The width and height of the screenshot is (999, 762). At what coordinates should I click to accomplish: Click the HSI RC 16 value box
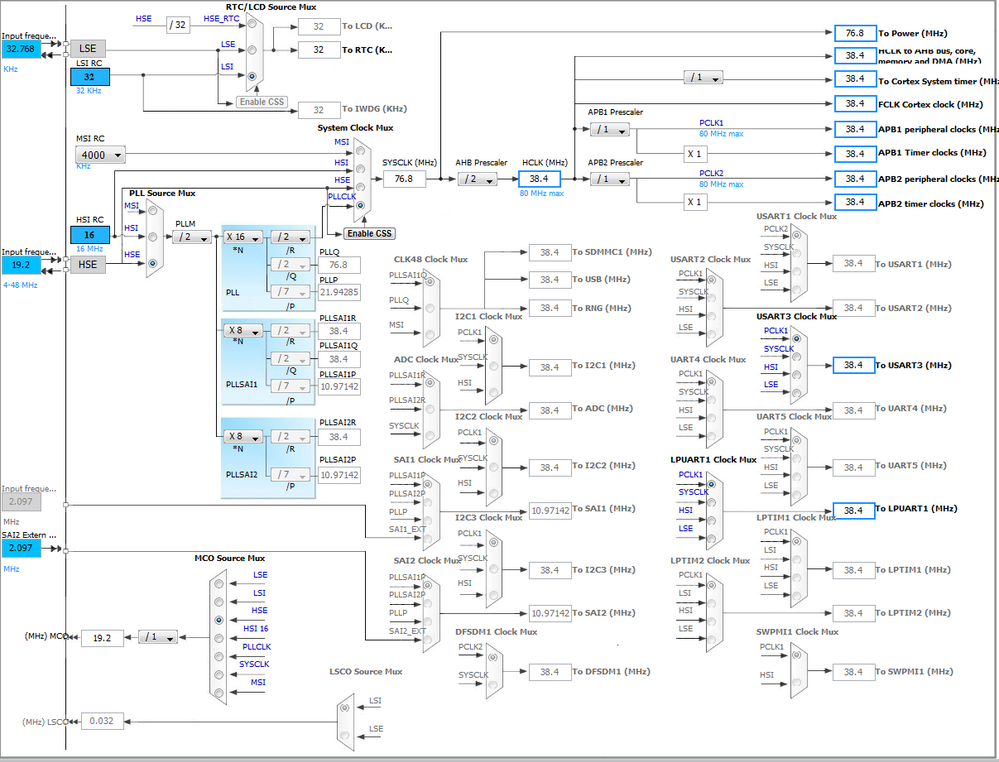coord(90,234)
